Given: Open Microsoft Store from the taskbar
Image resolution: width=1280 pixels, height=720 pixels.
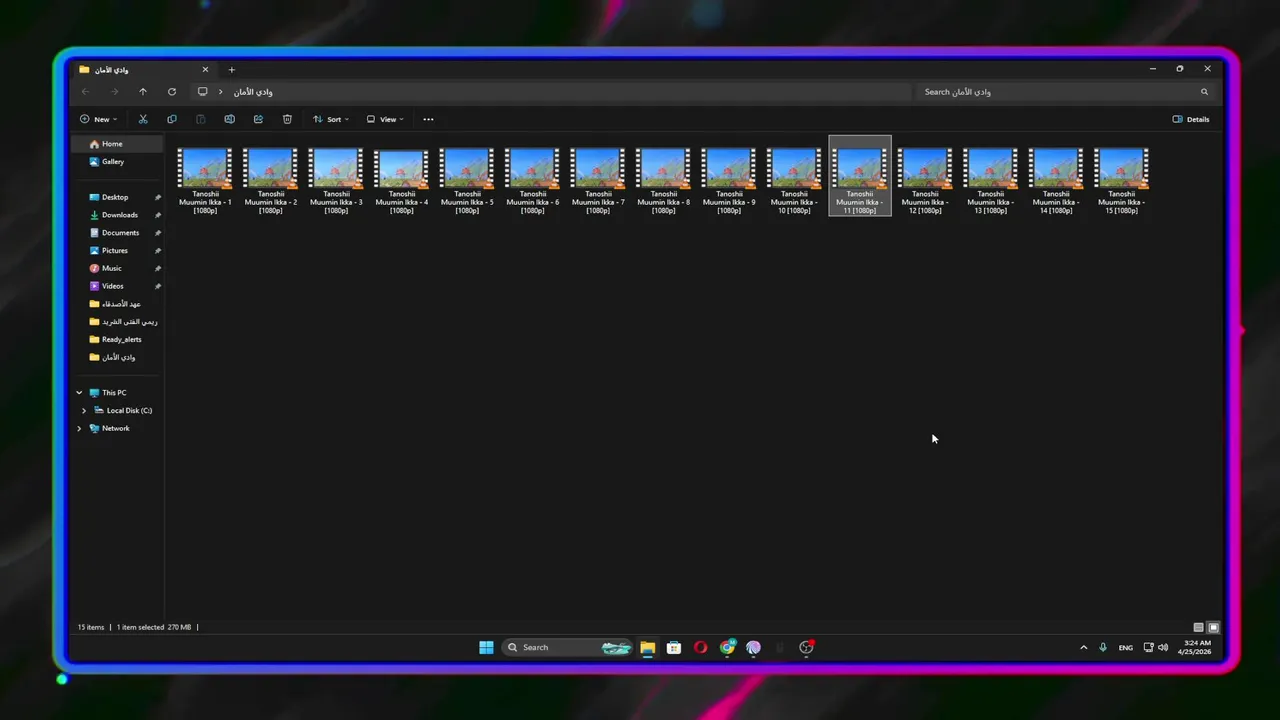Looking at the screenshot, I should click(674, 647).
